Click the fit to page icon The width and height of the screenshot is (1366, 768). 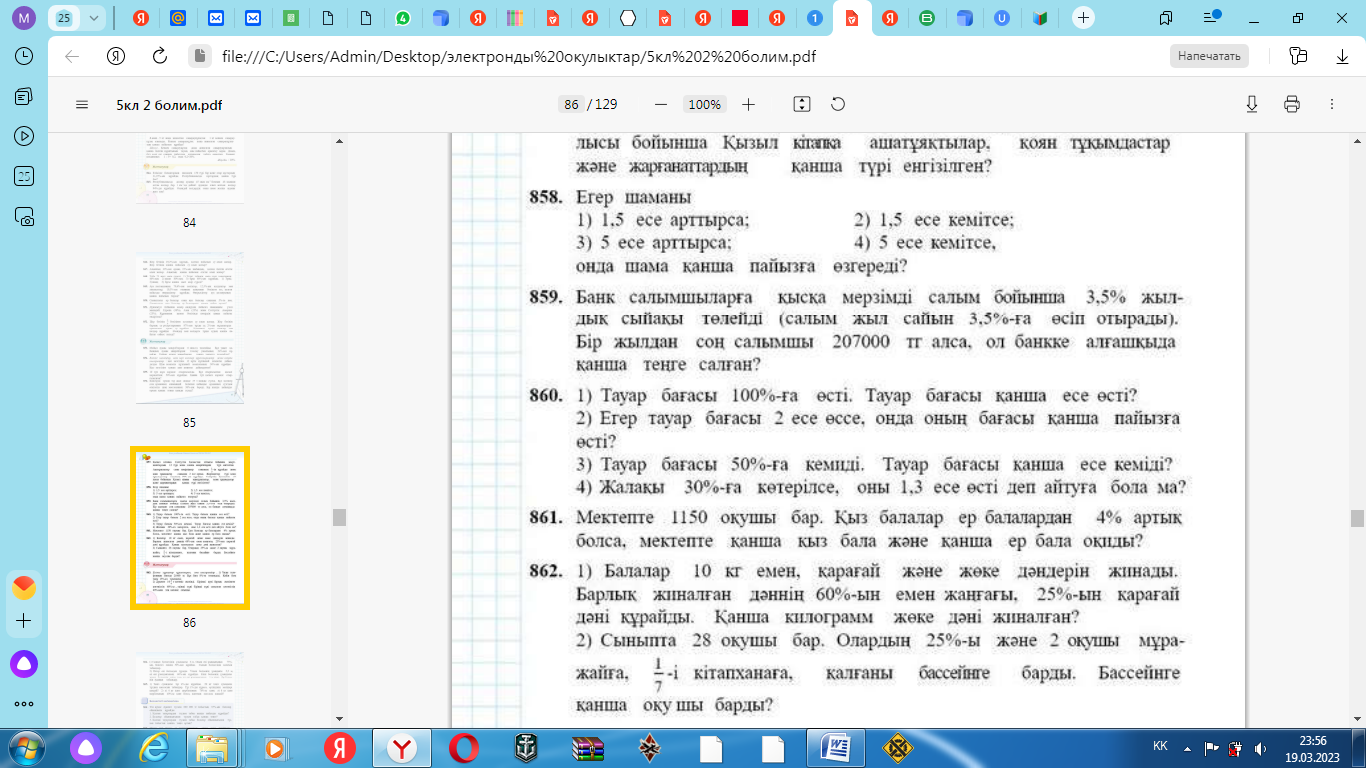[x=801, y=105]
